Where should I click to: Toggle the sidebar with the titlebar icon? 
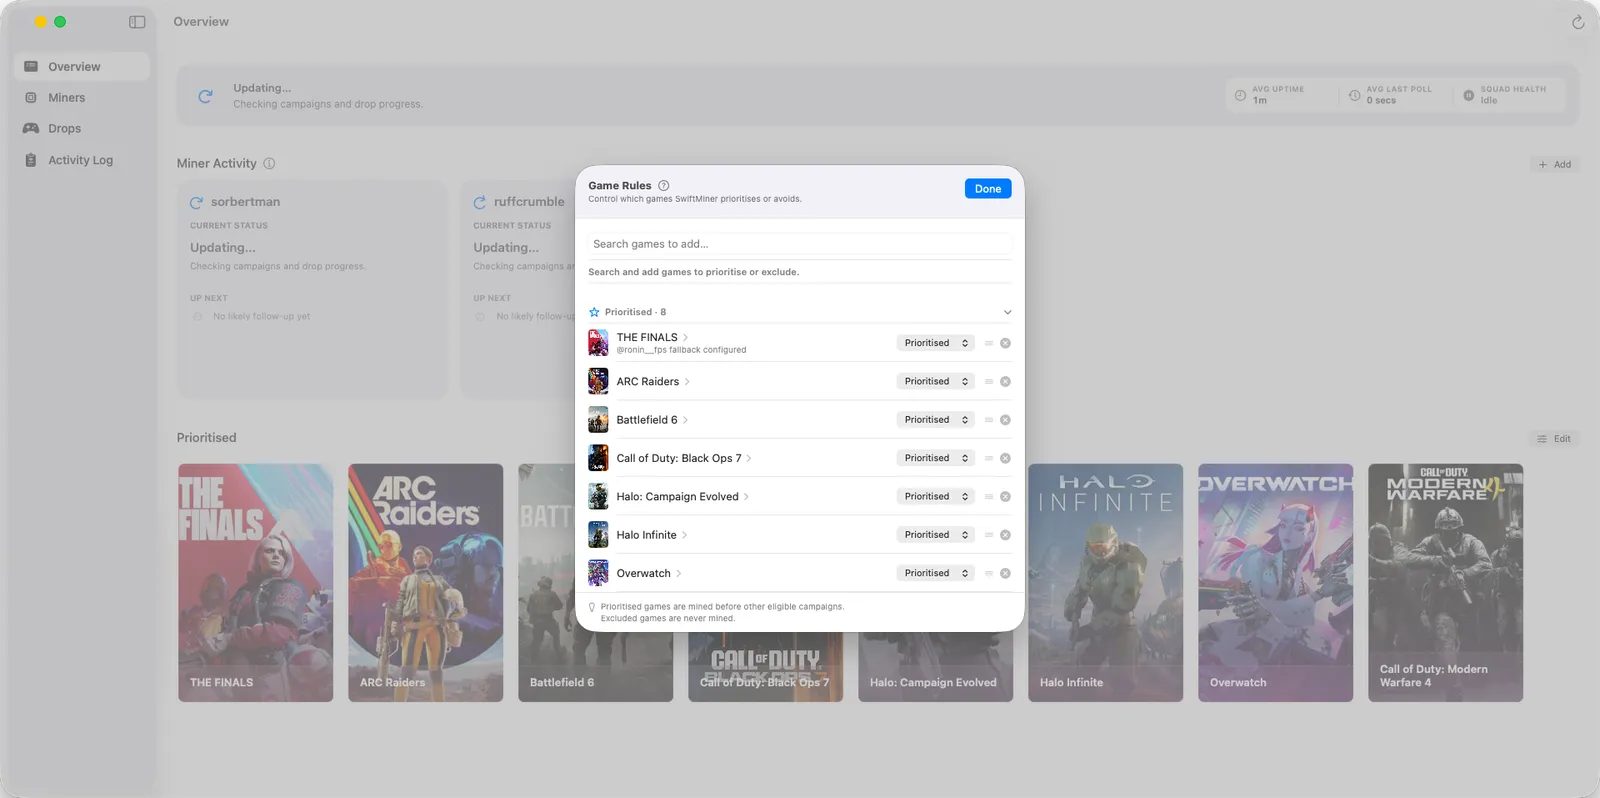(x=137, y=22)
